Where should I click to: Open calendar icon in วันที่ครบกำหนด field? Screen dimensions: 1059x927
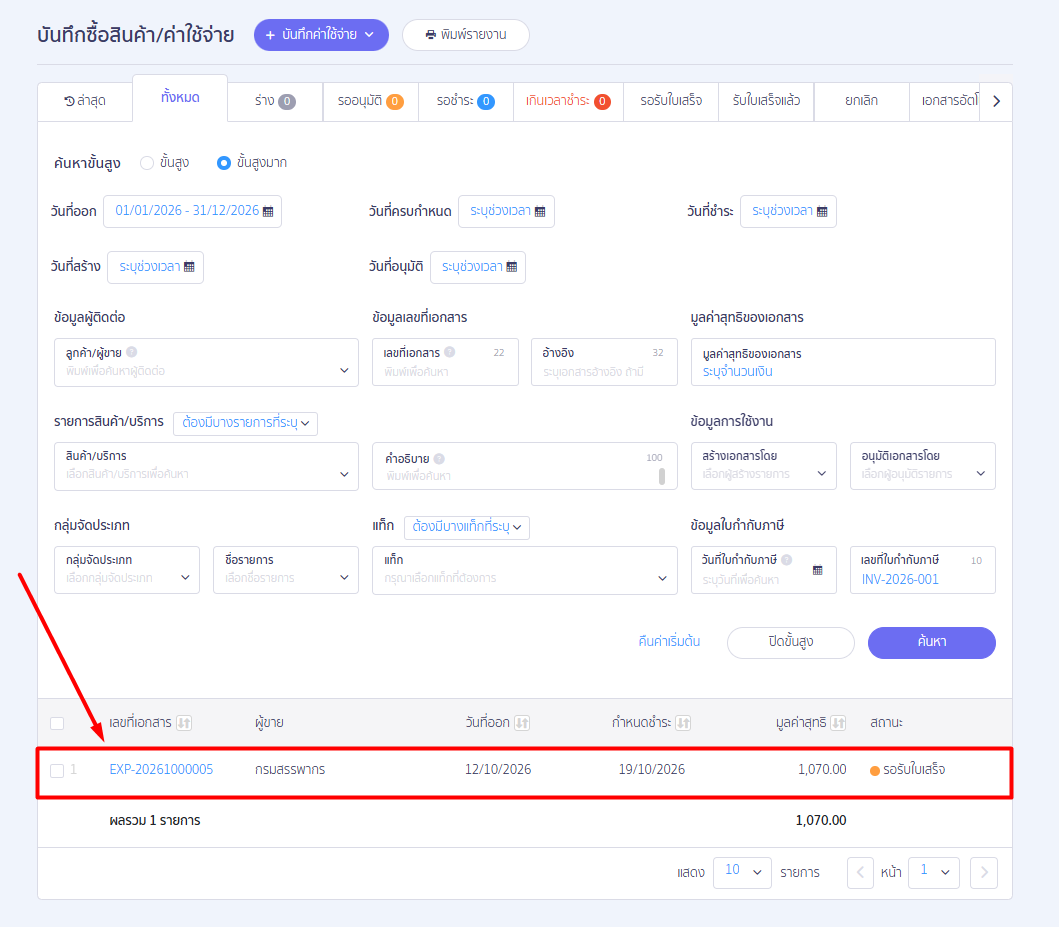(540, 211)
